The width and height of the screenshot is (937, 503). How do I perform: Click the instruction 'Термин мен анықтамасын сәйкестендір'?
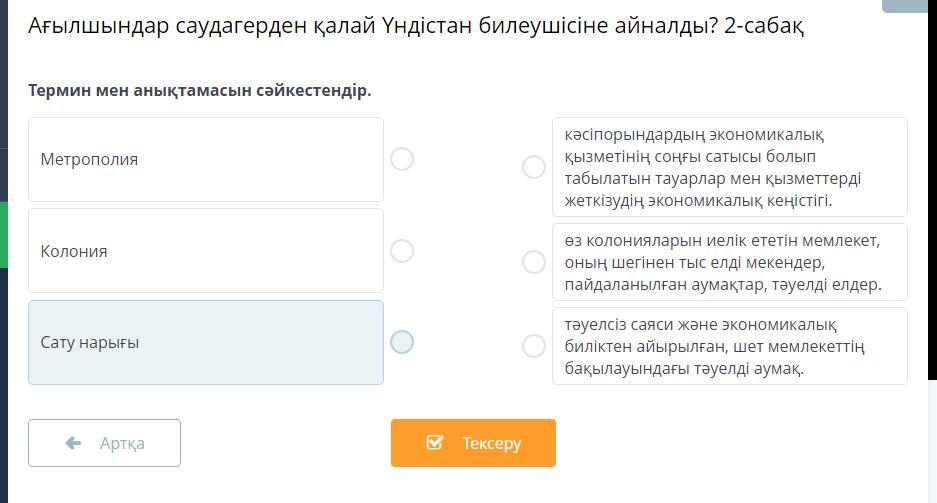(200, 91)
